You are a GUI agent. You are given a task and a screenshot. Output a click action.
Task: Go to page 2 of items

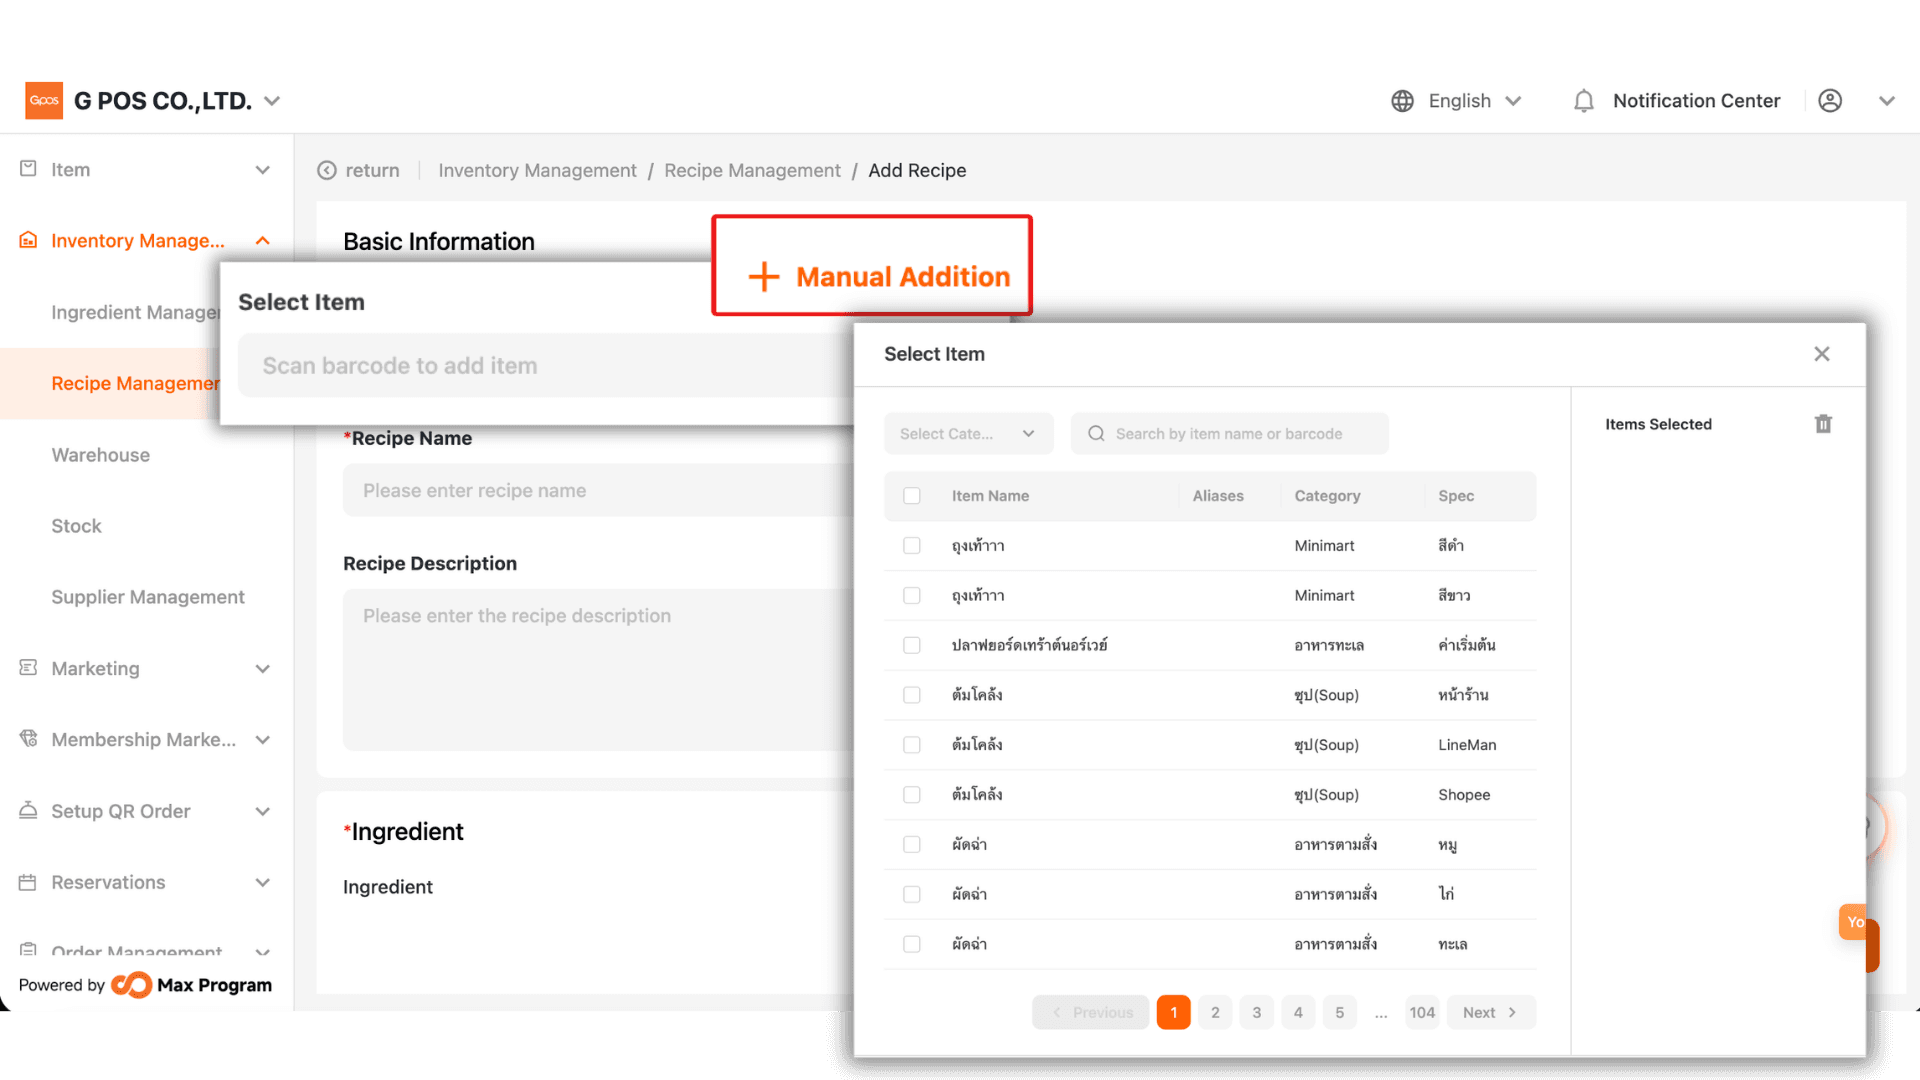click(x=1215, y=1013)
